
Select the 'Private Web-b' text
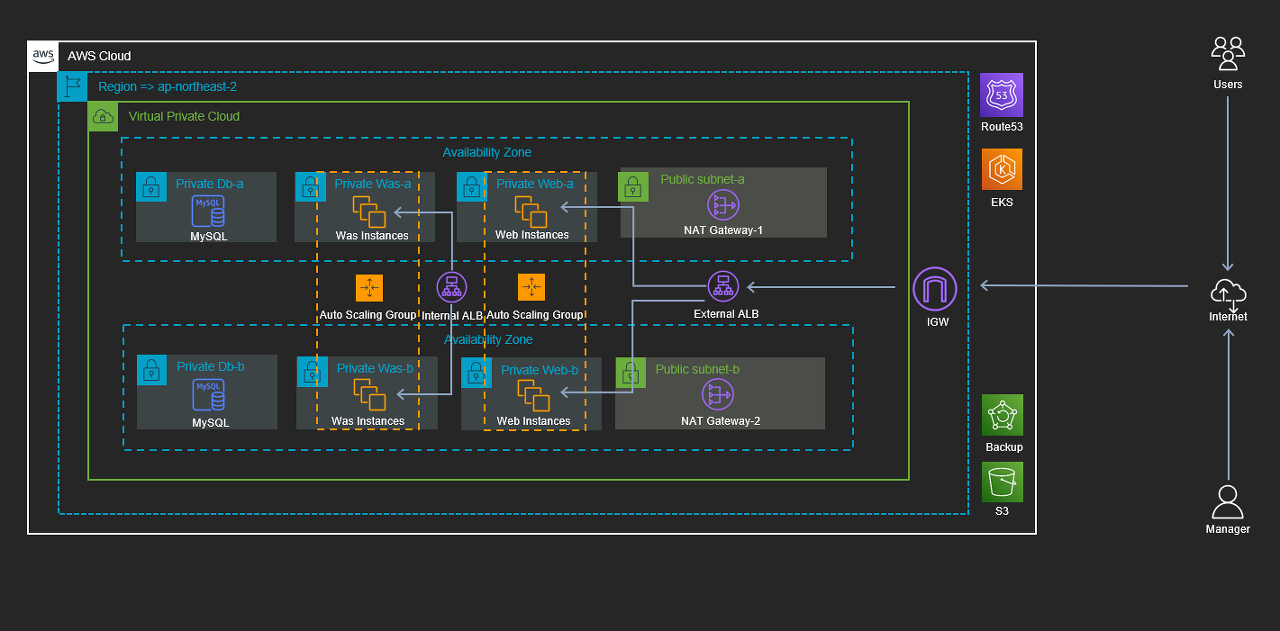pos(540,370)
